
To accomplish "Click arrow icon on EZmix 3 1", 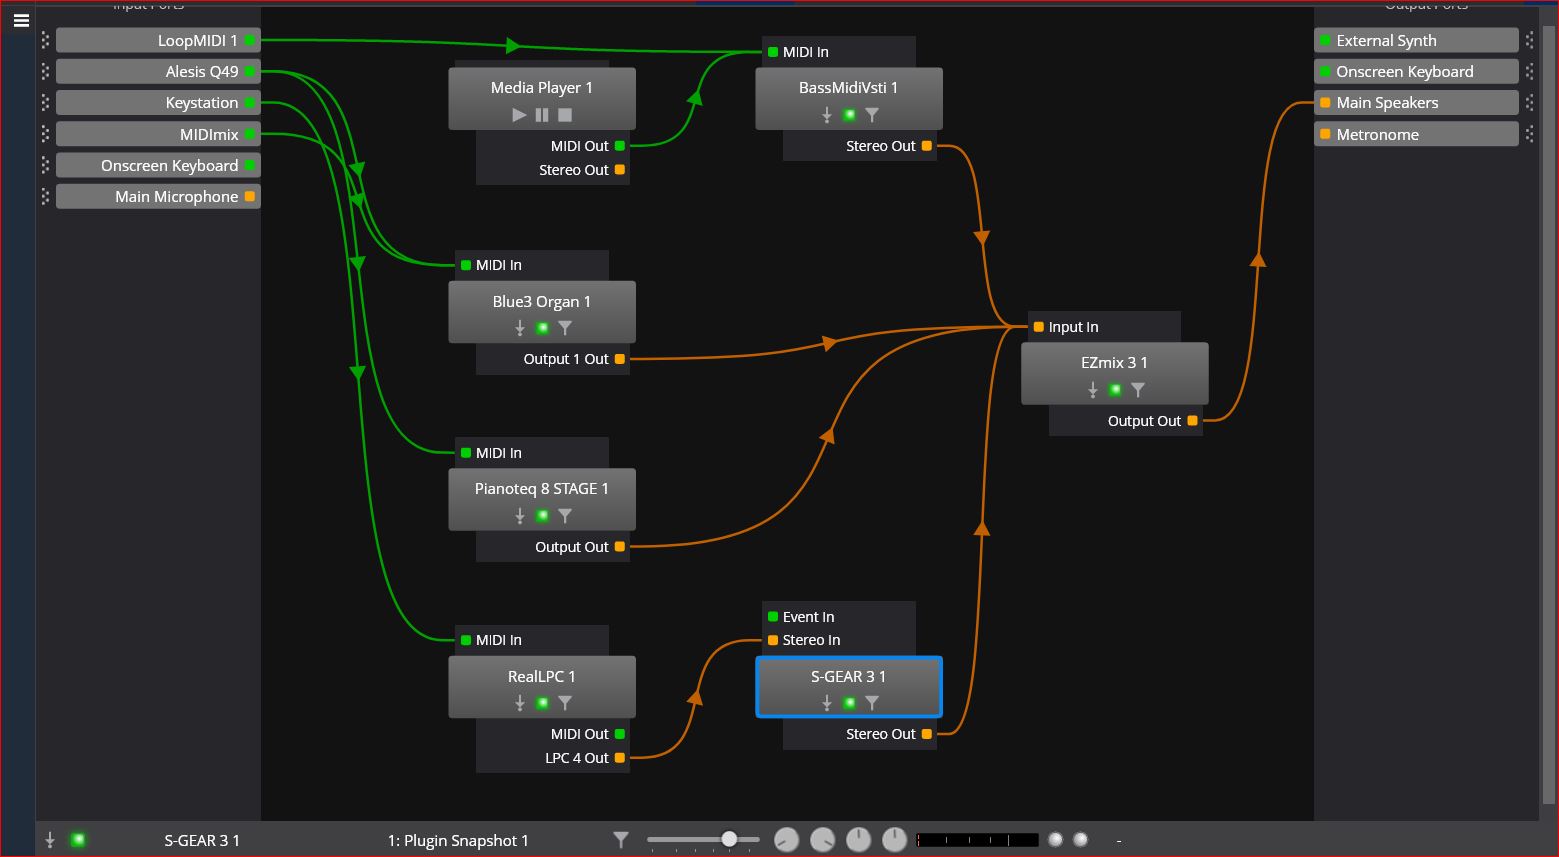I will (x=1093, y=390).
